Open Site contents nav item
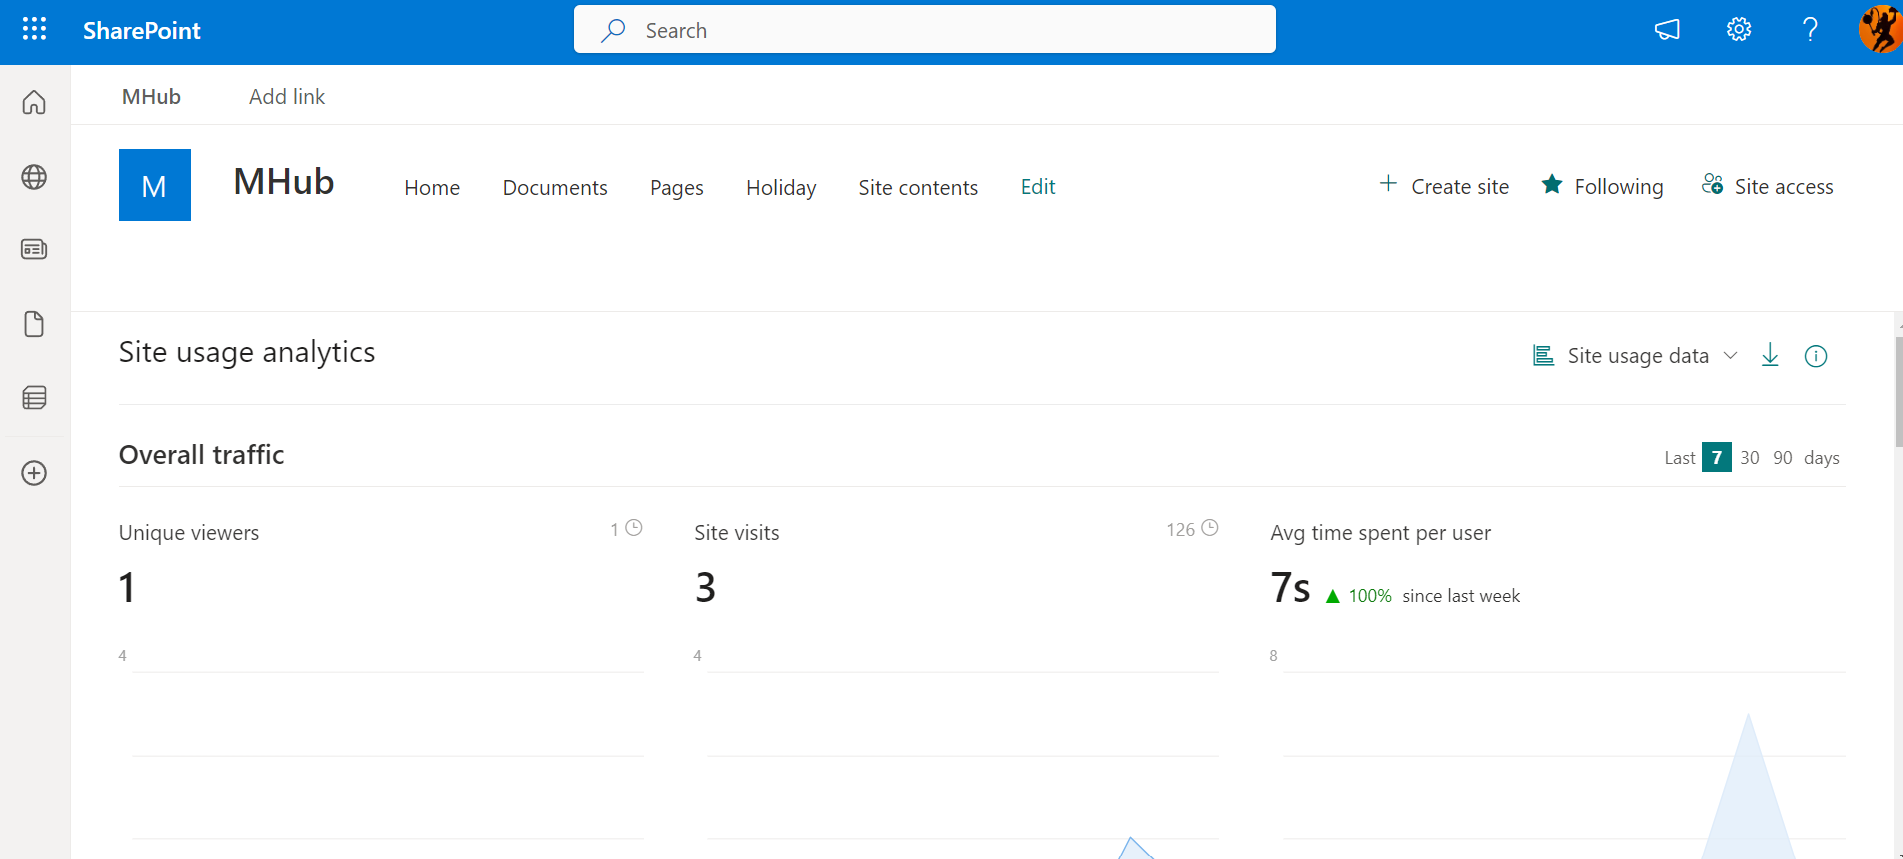1903x859 pixels. click(918, 187)
